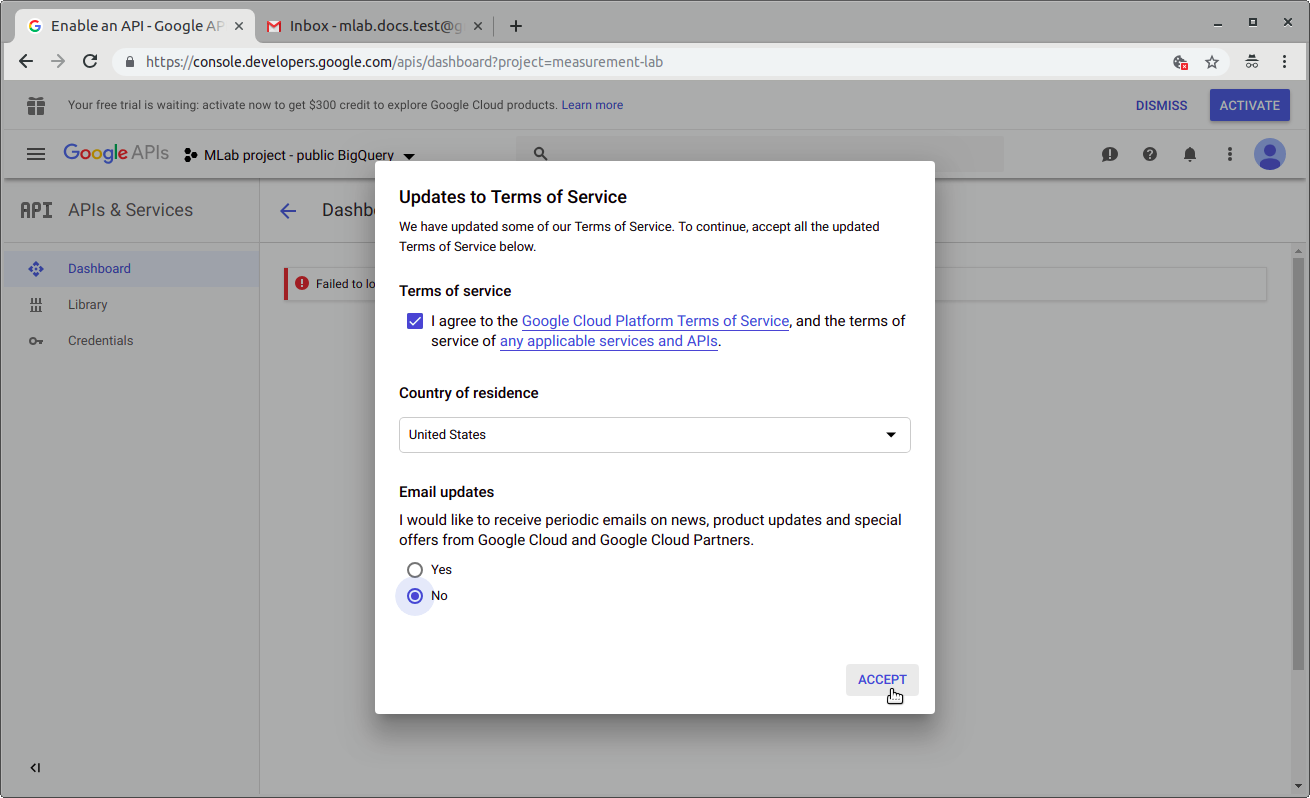Open the help icon

[1150, 154]
